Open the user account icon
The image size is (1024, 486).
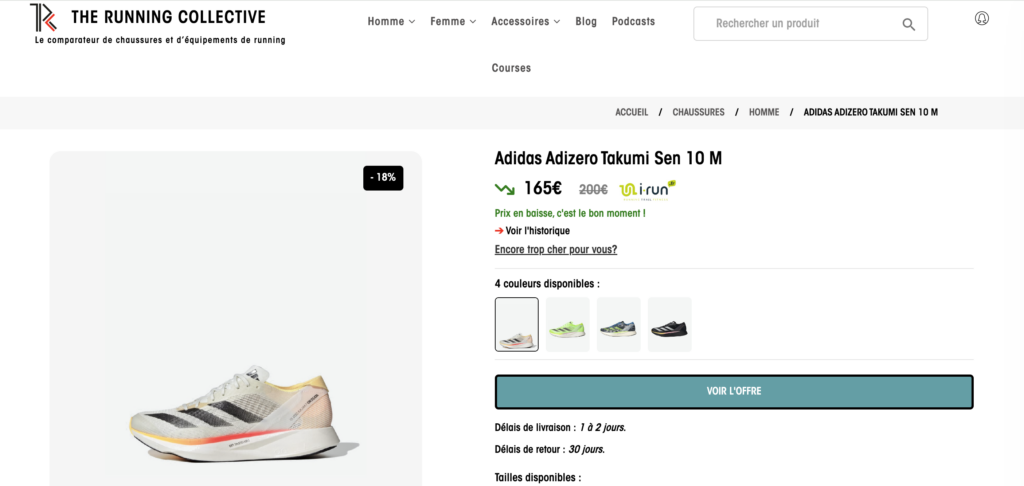[x=981, y=18]
